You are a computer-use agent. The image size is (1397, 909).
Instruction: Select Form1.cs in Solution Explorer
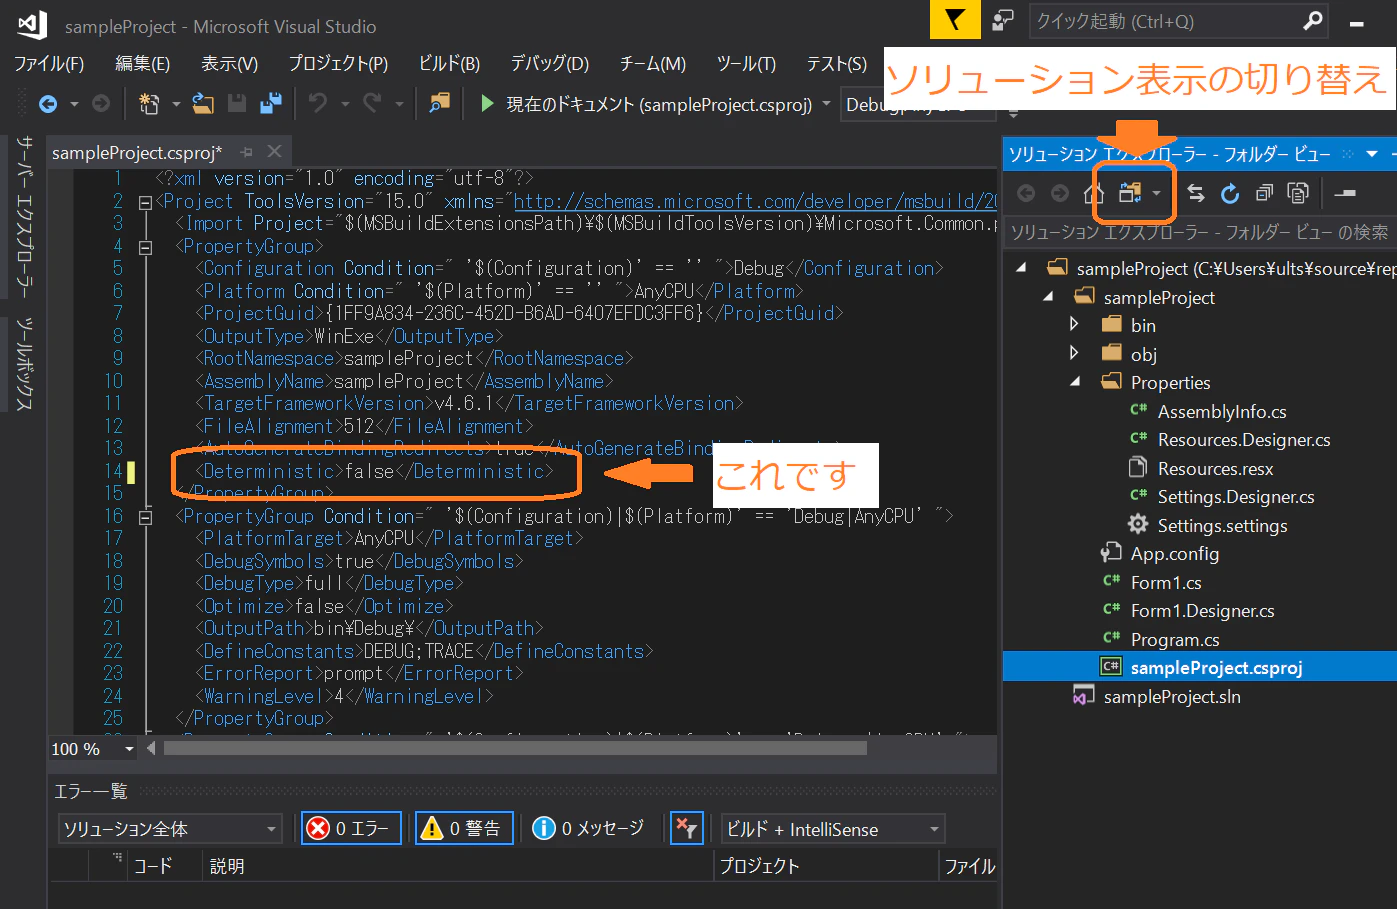coord(1166,582)
